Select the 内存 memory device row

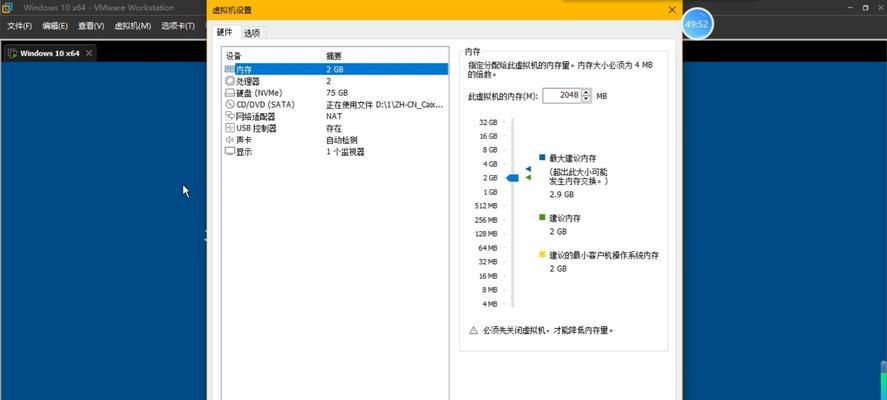[x=336, y=69]
